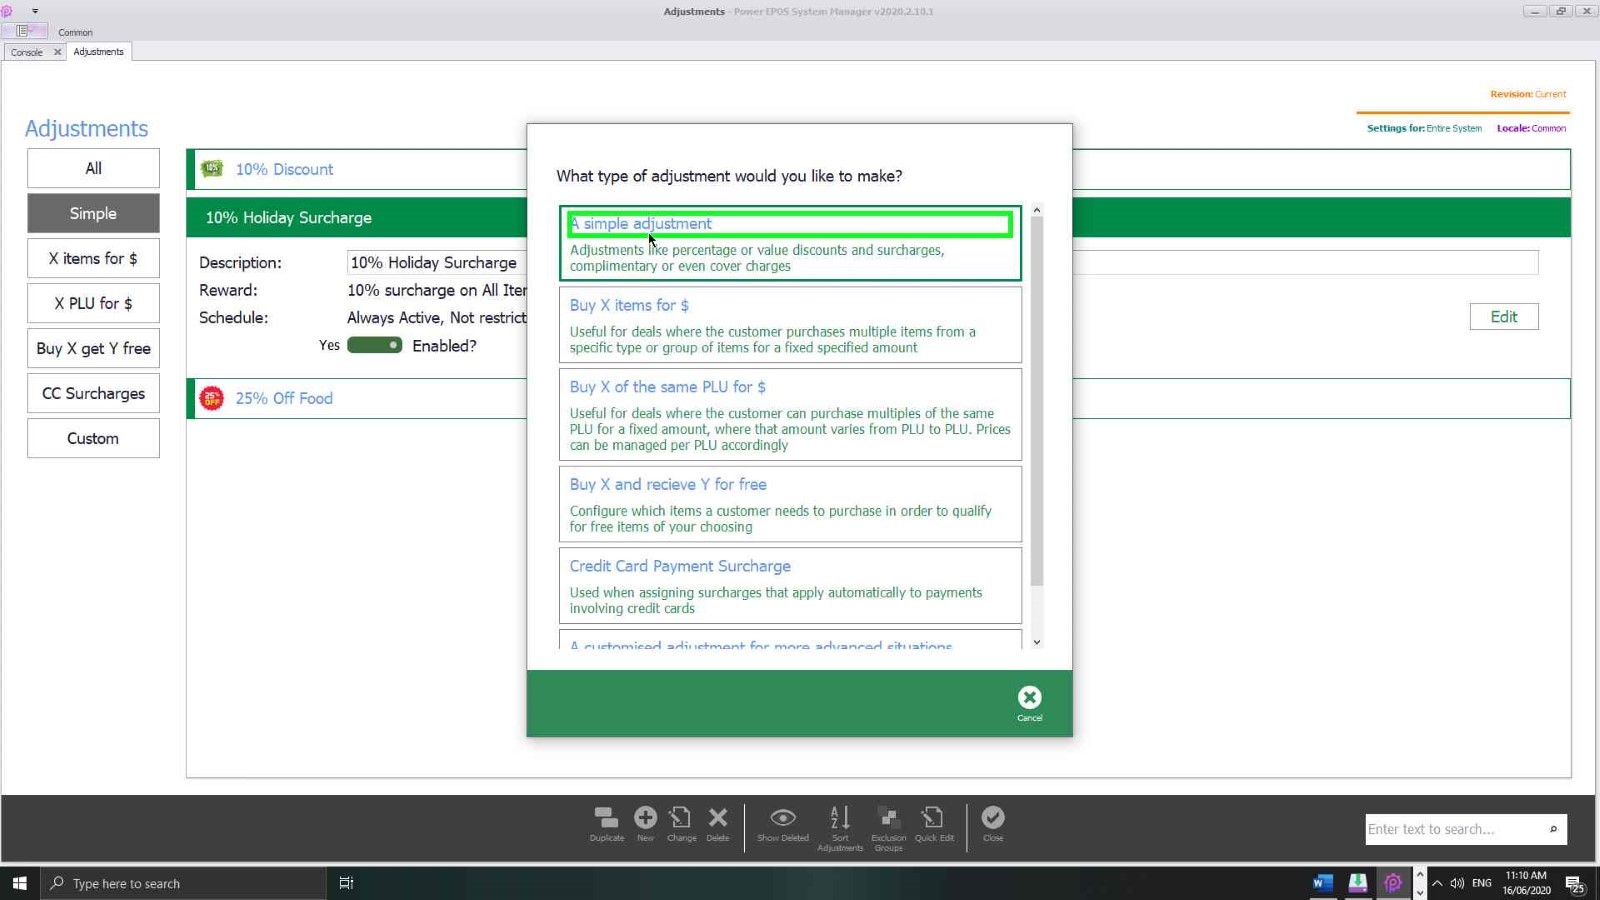
Task: Filter by X items for $ category
Action: pyautogui.click(x=93, y=258)
